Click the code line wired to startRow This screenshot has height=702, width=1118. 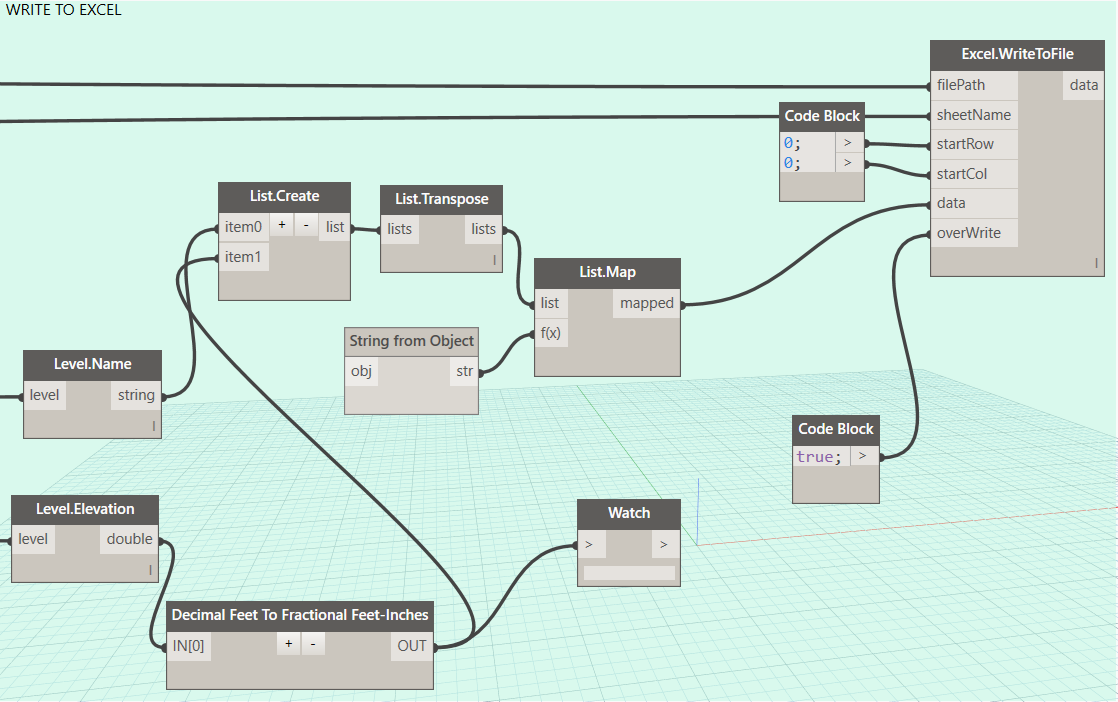(792, 143)
